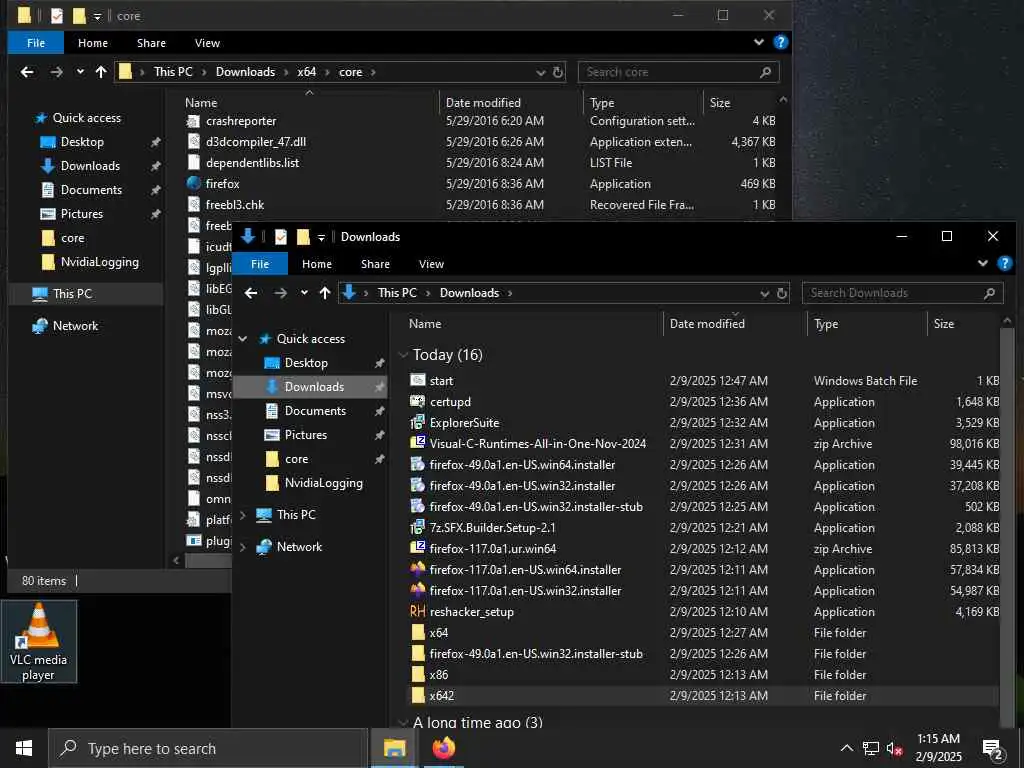Select firefox-117.0a1.en-US.win32.installer icon
Viewport: 1024px width, 768px height.
click(x=417, y=590)
